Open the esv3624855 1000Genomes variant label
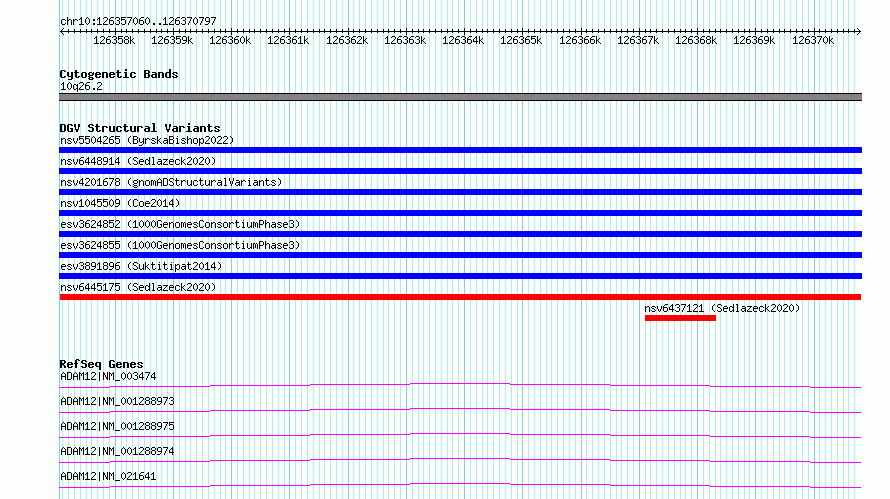The width and height of the screenshot is (890, 499). point(180,245)
